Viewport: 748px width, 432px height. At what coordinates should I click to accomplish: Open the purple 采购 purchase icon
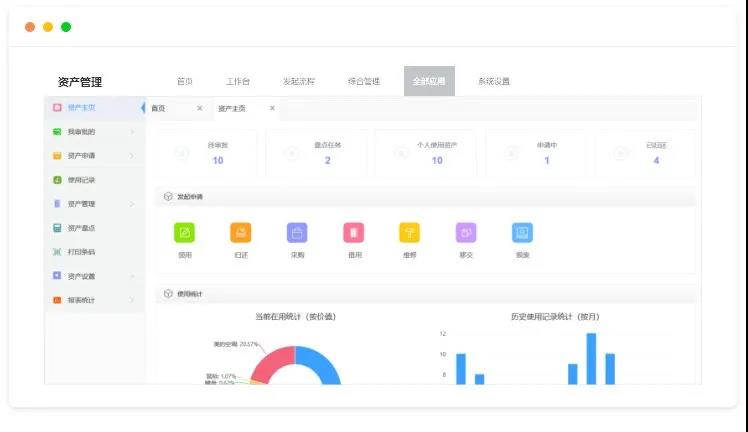(297, 233)
